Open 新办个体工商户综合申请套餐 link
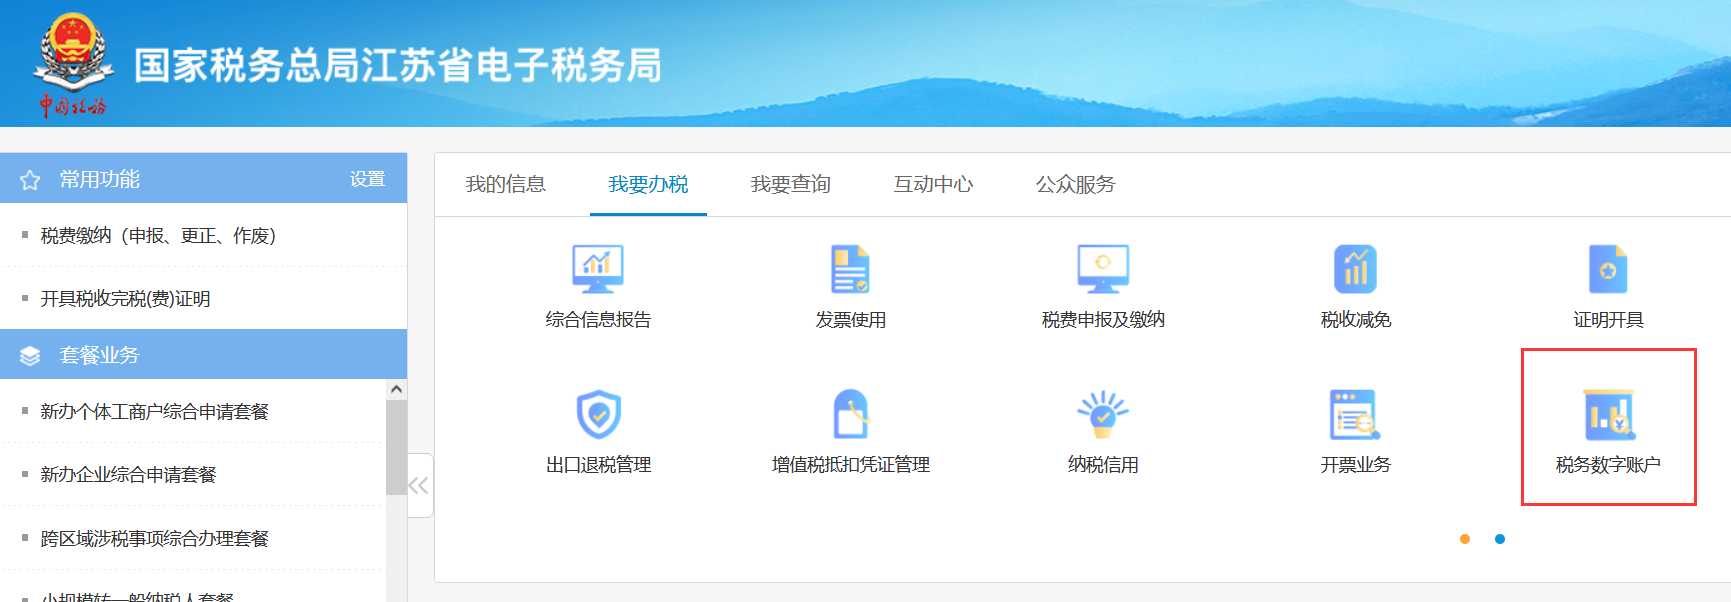 coord(154,412)
